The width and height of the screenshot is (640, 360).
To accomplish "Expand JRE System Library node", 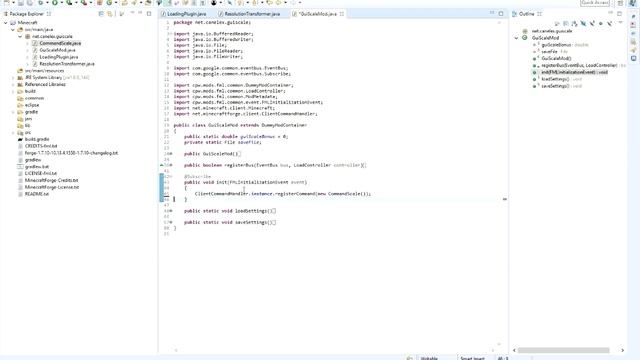I will tap(13, 78).
